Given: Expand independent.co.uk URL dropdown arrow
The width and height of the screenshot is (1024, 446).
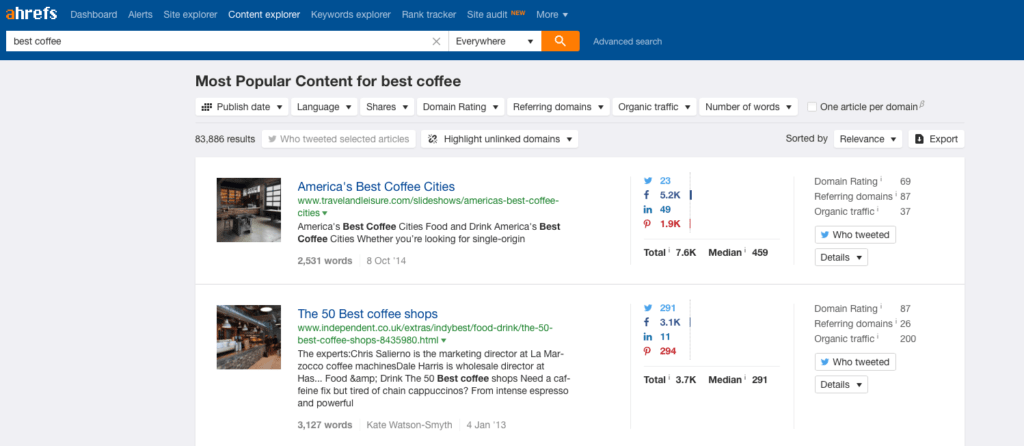Looking at the screenshot, I should [443, 341].
